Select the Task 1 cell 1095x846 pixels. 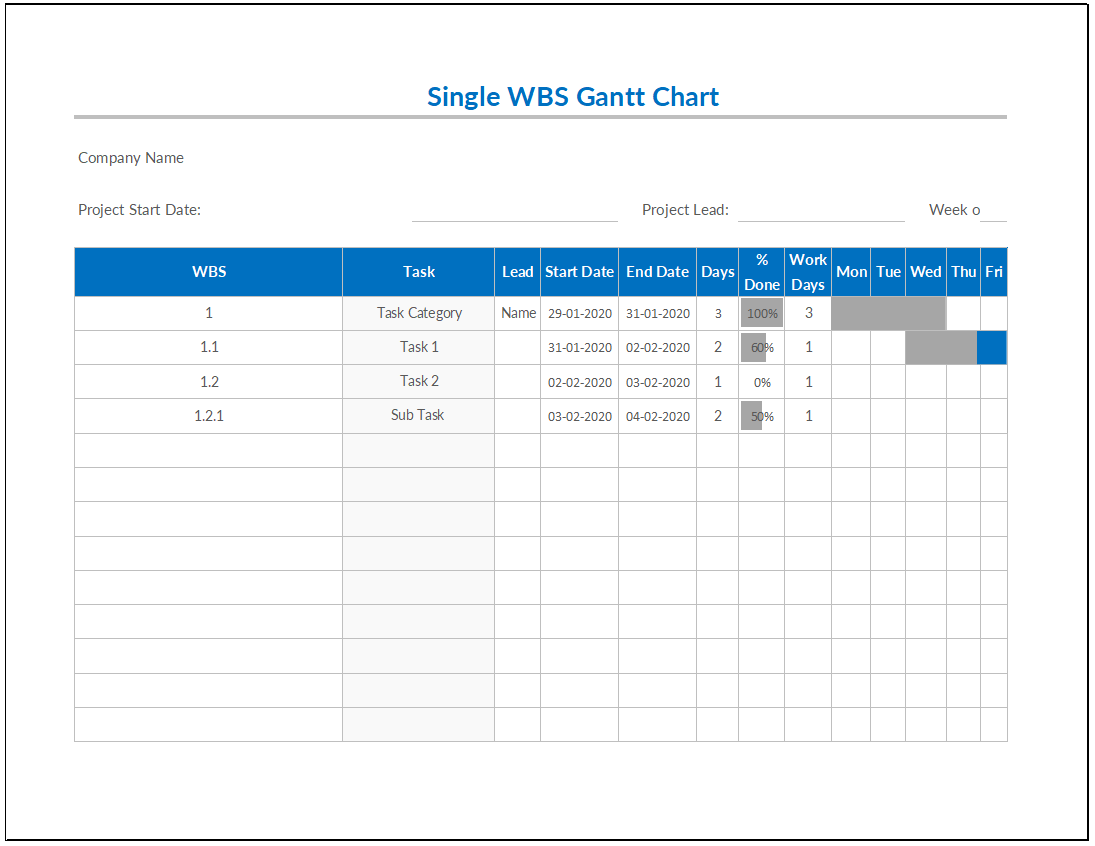419,347
